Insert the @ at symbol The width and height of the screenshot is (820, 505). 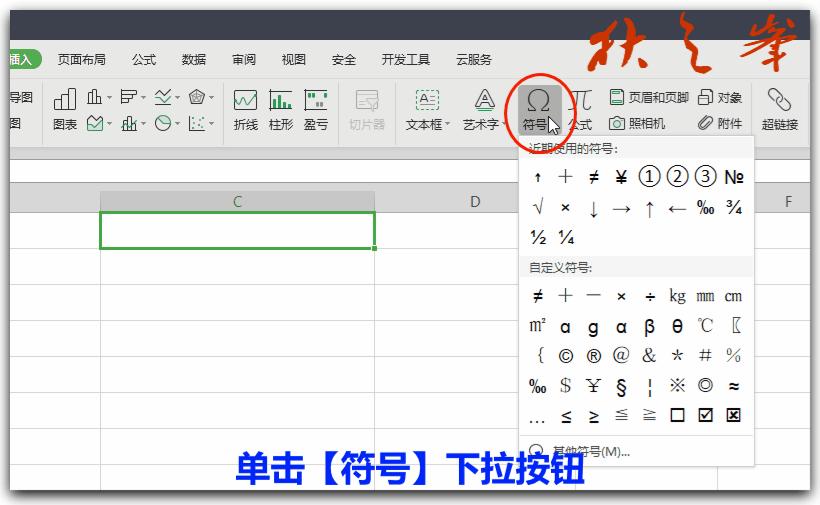(621, 355)
